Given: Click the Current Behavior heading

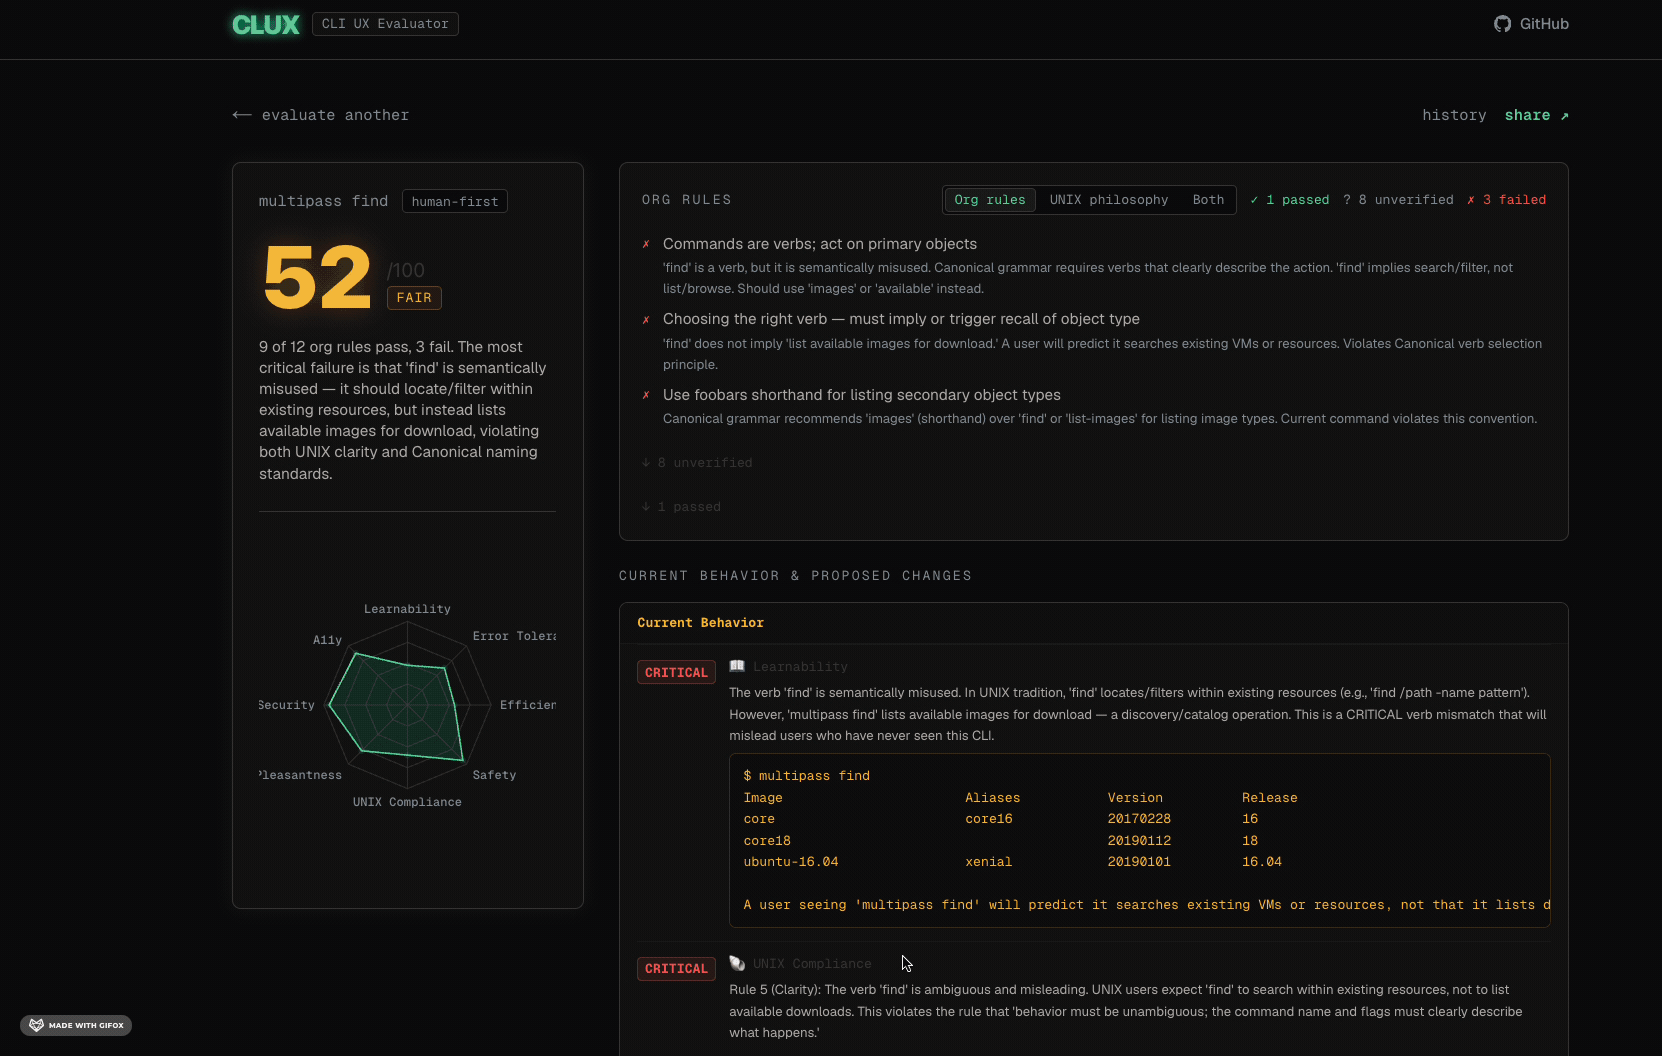Looking at the screenshot, I should coord(701,623).
